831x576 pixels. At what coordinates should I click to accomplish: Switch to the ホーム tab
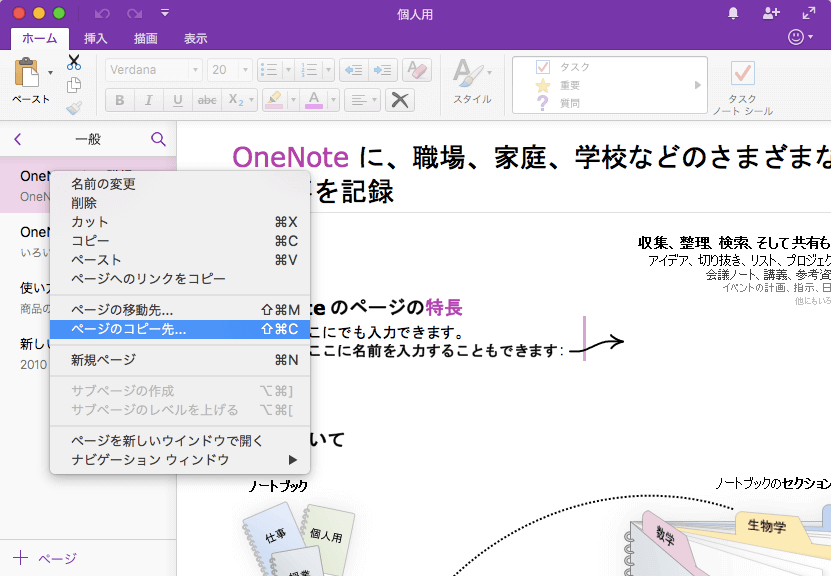point(40,38)
